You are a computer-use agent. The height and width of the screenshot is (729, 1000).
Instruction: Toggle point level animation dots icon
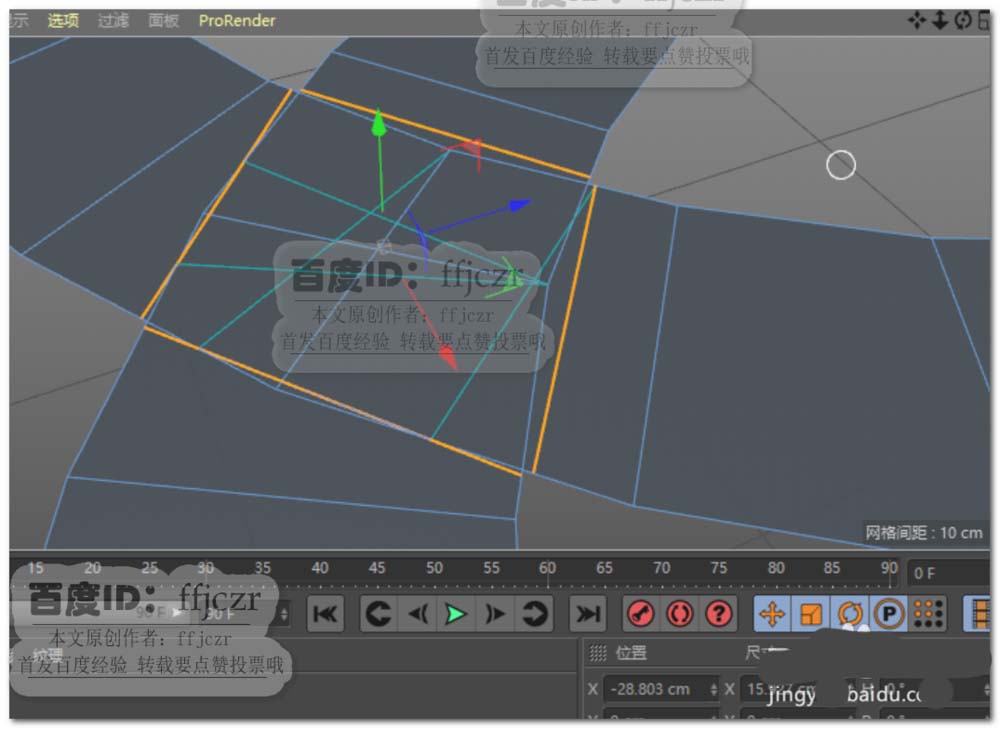pos(928,614)
